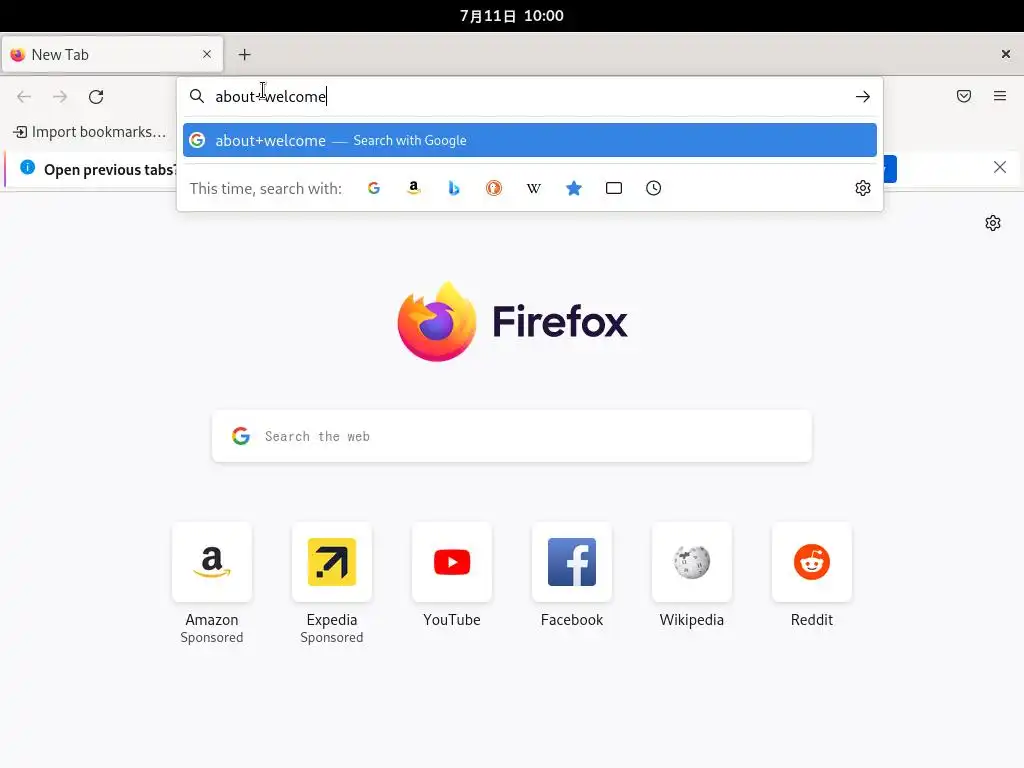This screenshot has height=768, width=1024.
Task: Search this time with Wikipedia icon
Action: (x=534, y=188)
